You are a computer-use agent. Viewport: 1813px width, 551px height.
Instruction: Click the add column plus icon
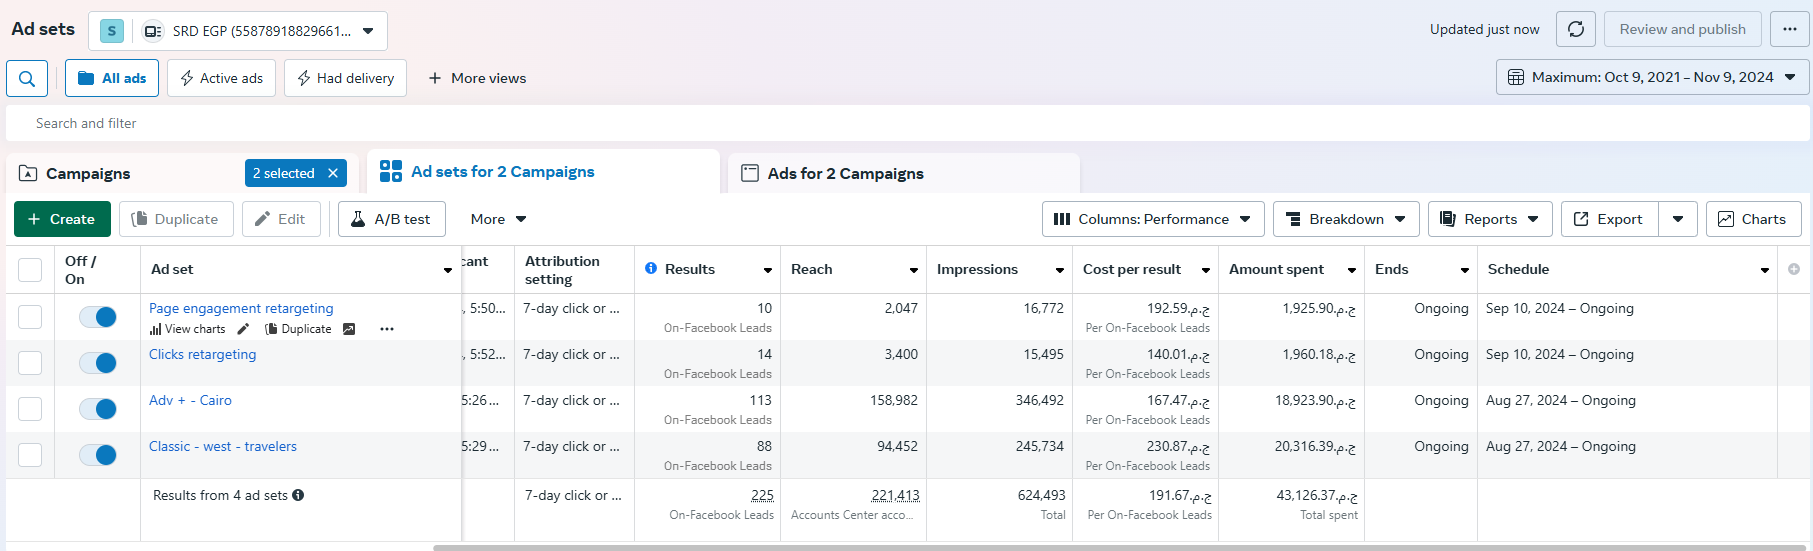1793,269
